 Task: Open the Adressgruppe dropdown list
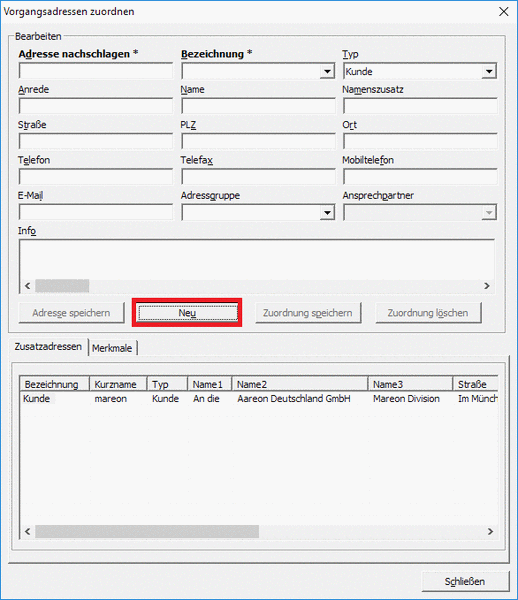[327, 212]
